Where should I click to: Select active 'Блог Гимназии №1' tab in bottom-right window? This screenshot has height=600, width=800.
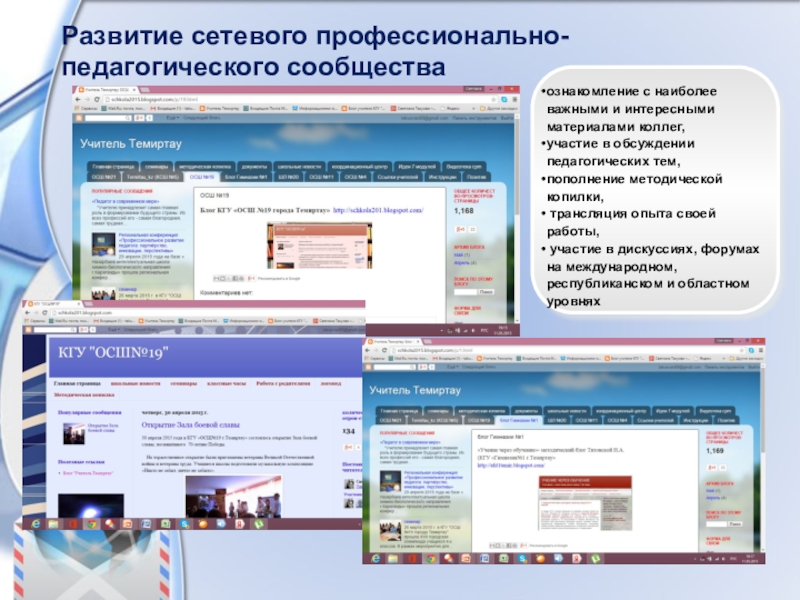518,420
